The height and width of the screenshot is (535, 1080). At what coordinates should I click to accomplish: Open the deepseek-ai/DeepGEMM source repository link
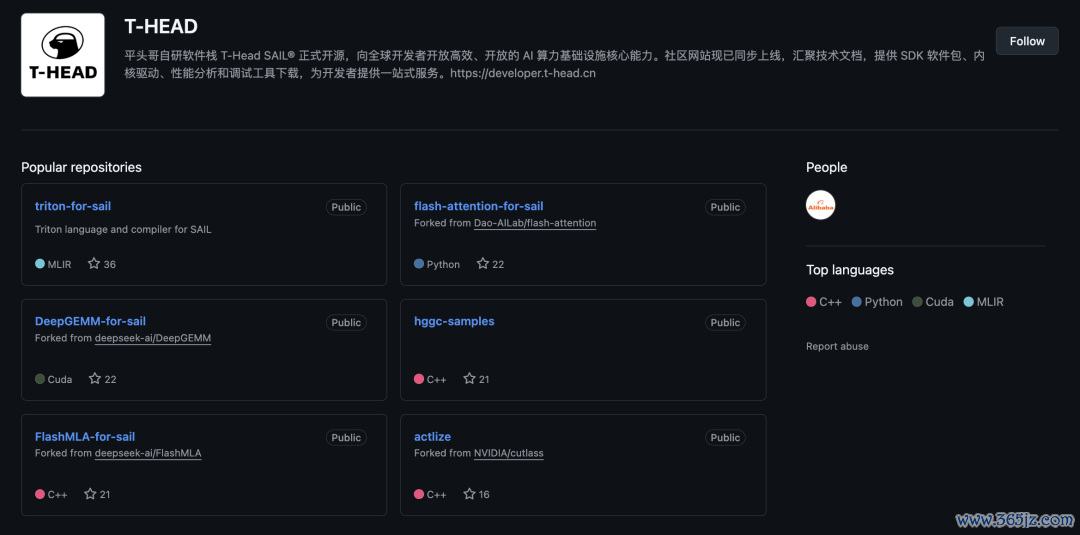pyautogui.click(x=153, y=338)
